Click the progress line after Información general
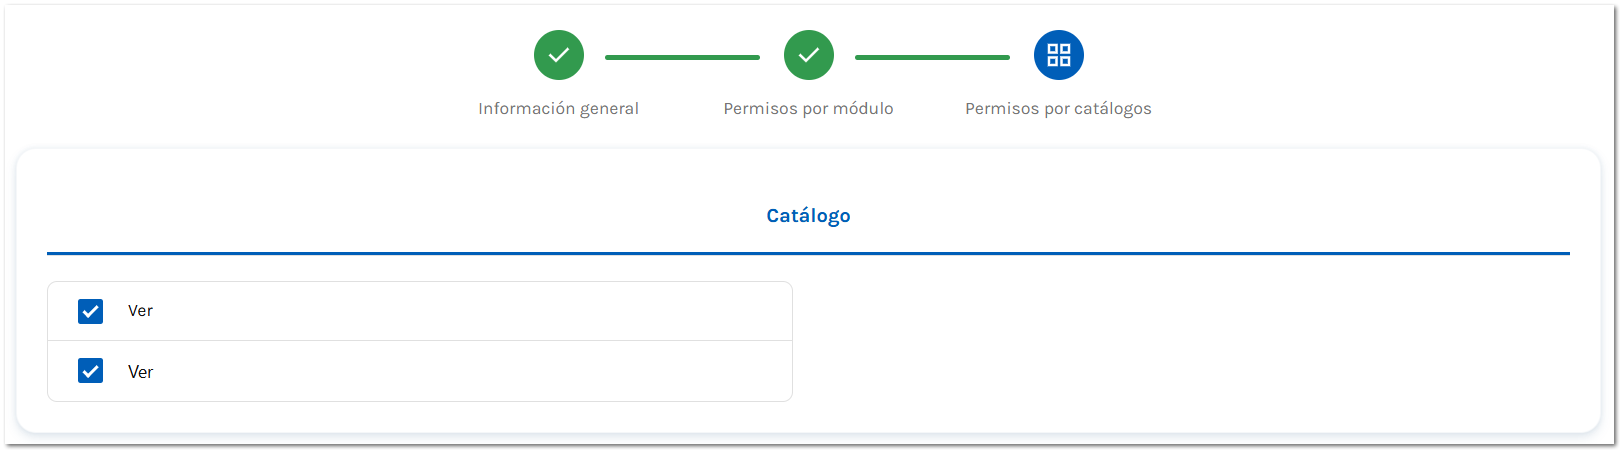The width and height of the screenshot is (1623, 453). [x=682, y=57]
